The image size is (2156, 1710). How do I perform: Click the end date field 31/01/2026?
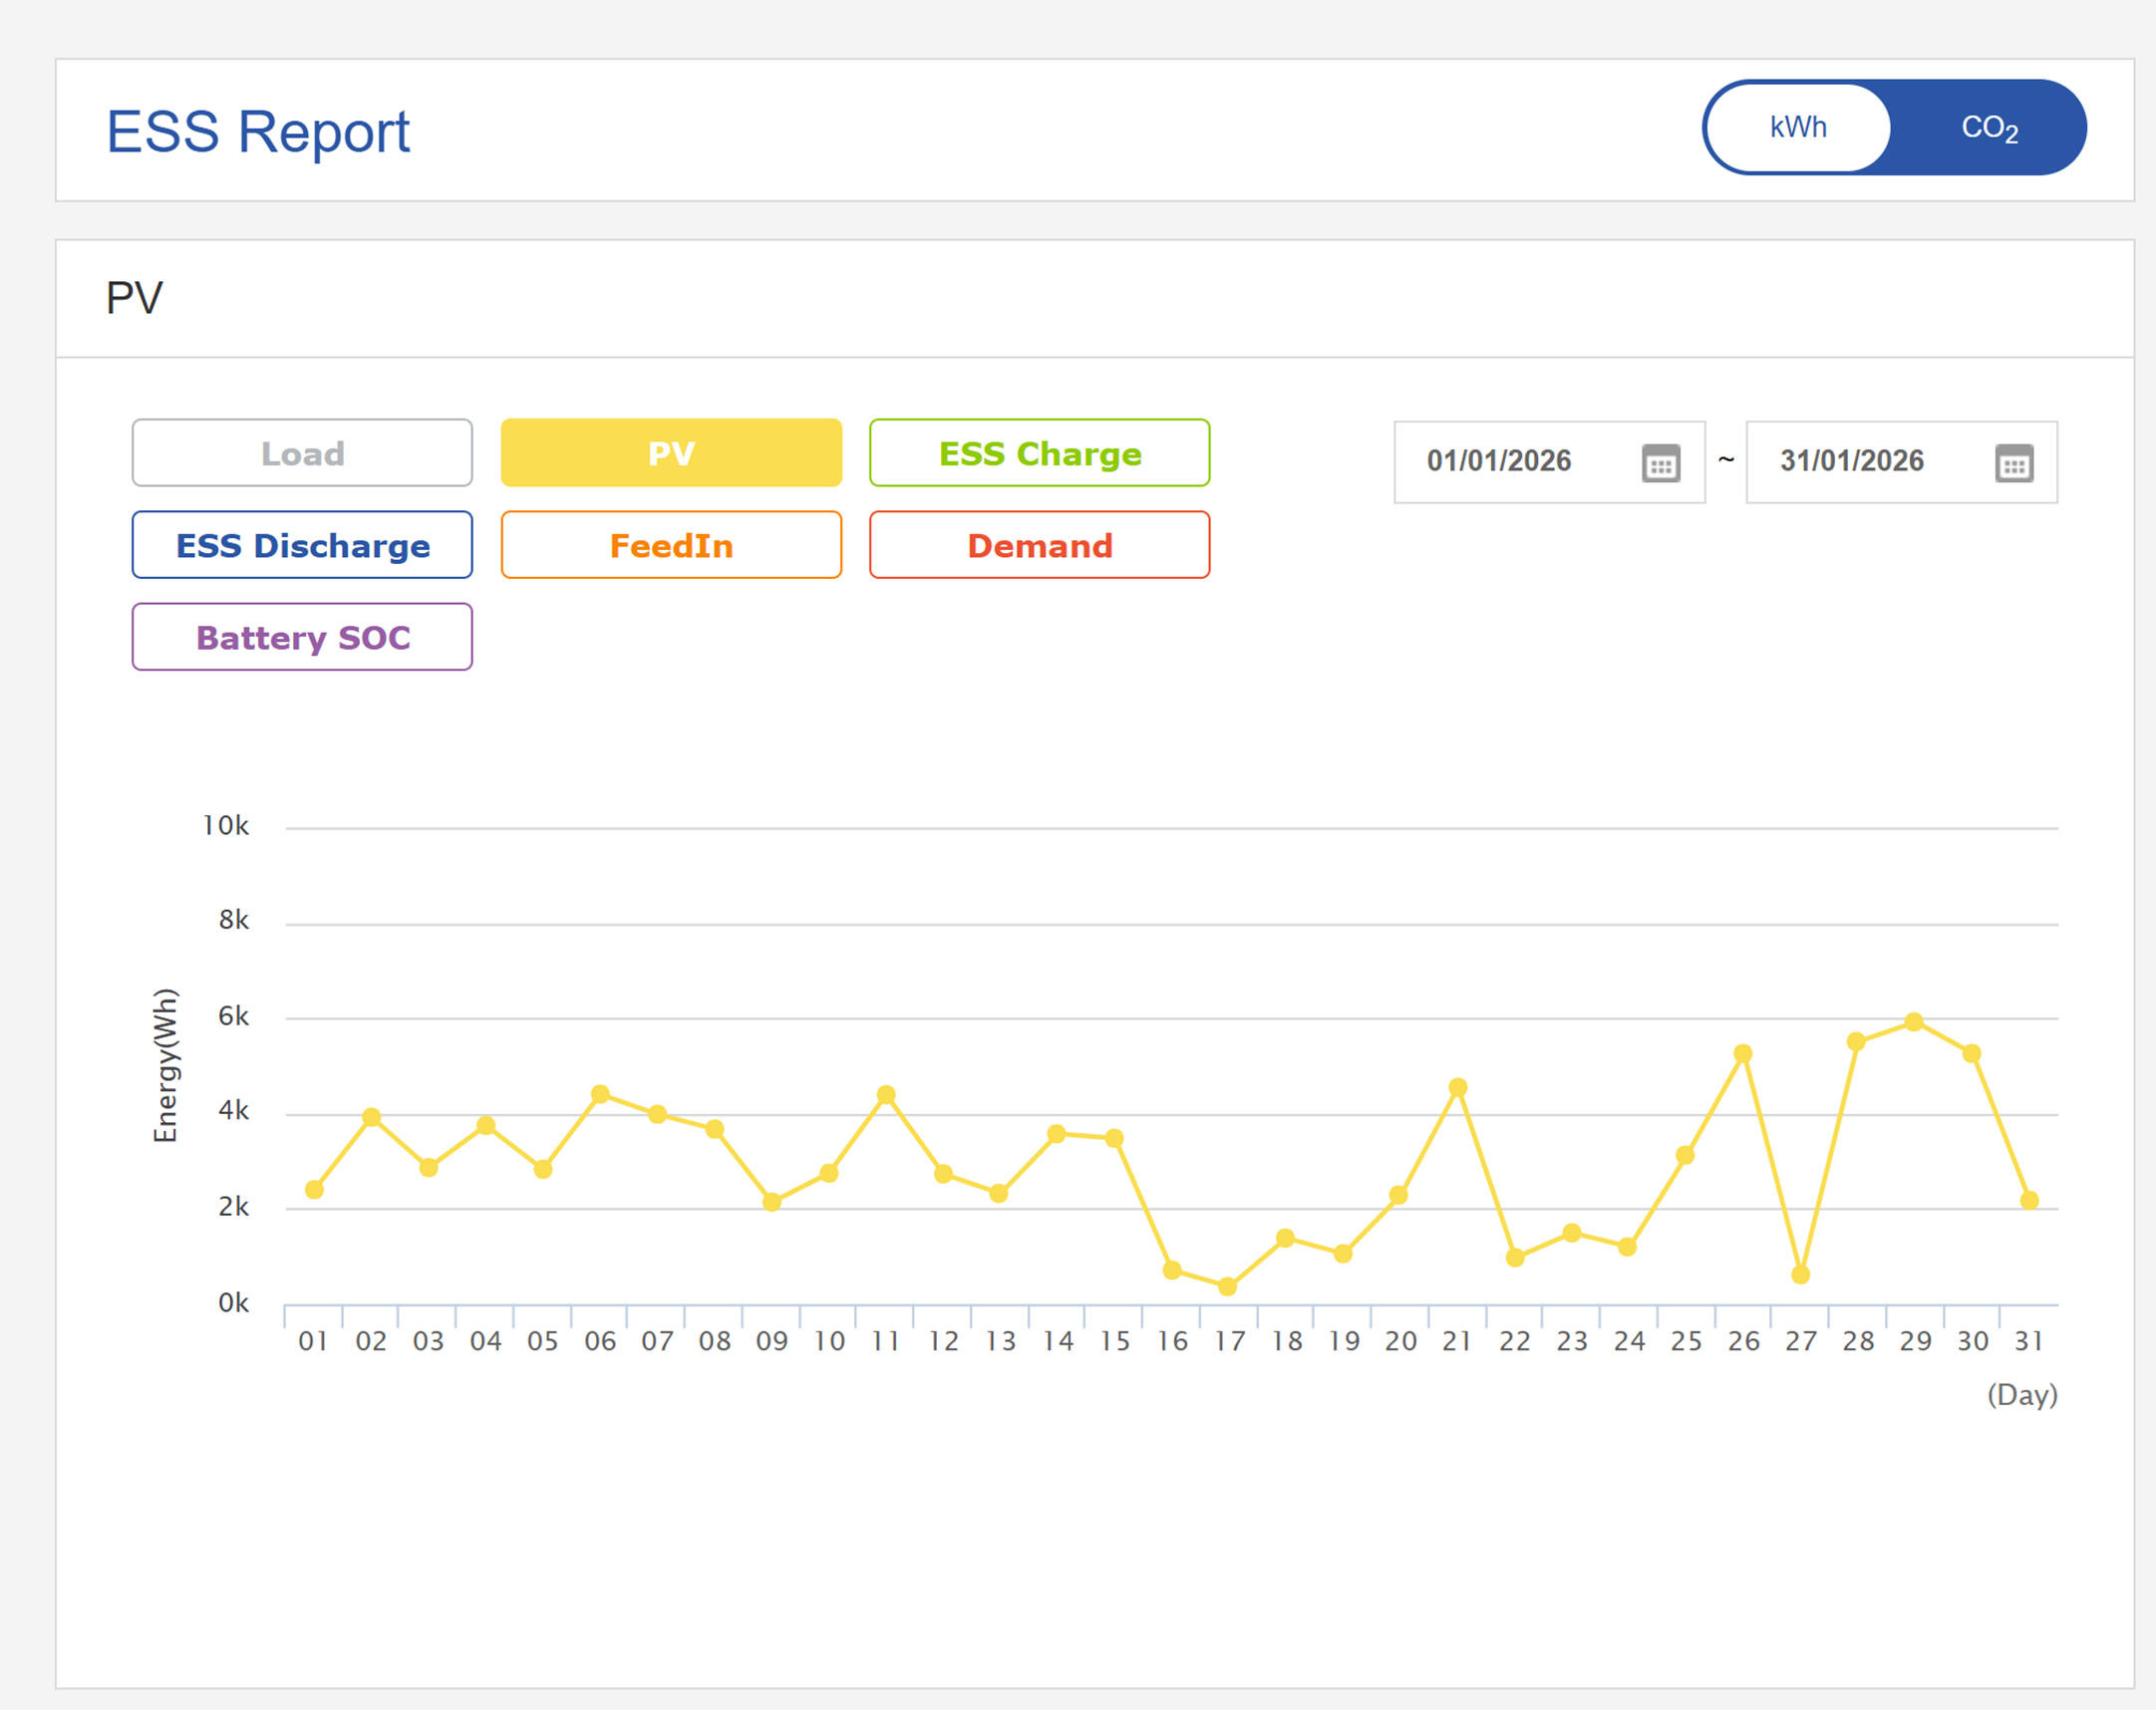point(1851,461)
